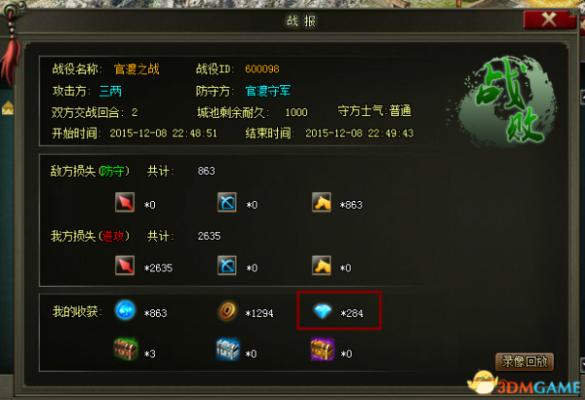The height and width of the screenshot is (400, 585).
Task: Click enemy losses bow archer icon
Action: pos(227,203)
